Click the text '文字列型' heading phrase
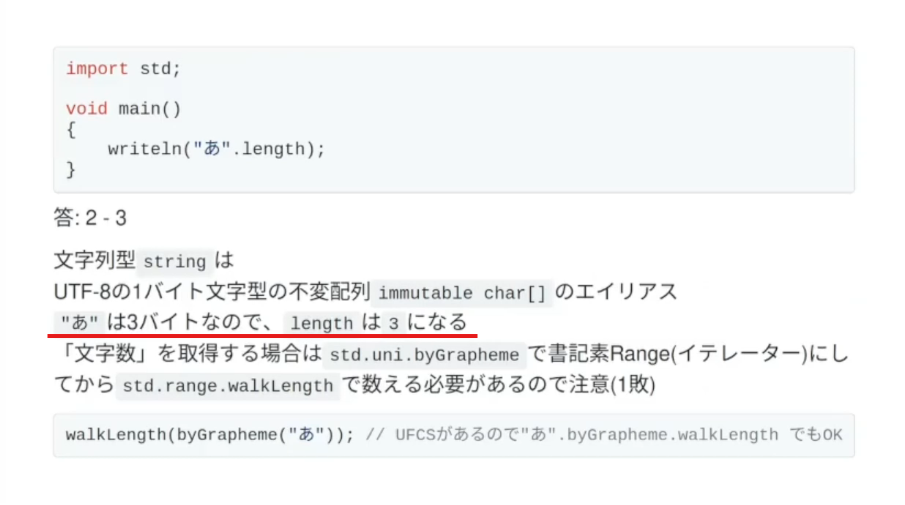This screenshot has width=905, height=505. (95, 260)
